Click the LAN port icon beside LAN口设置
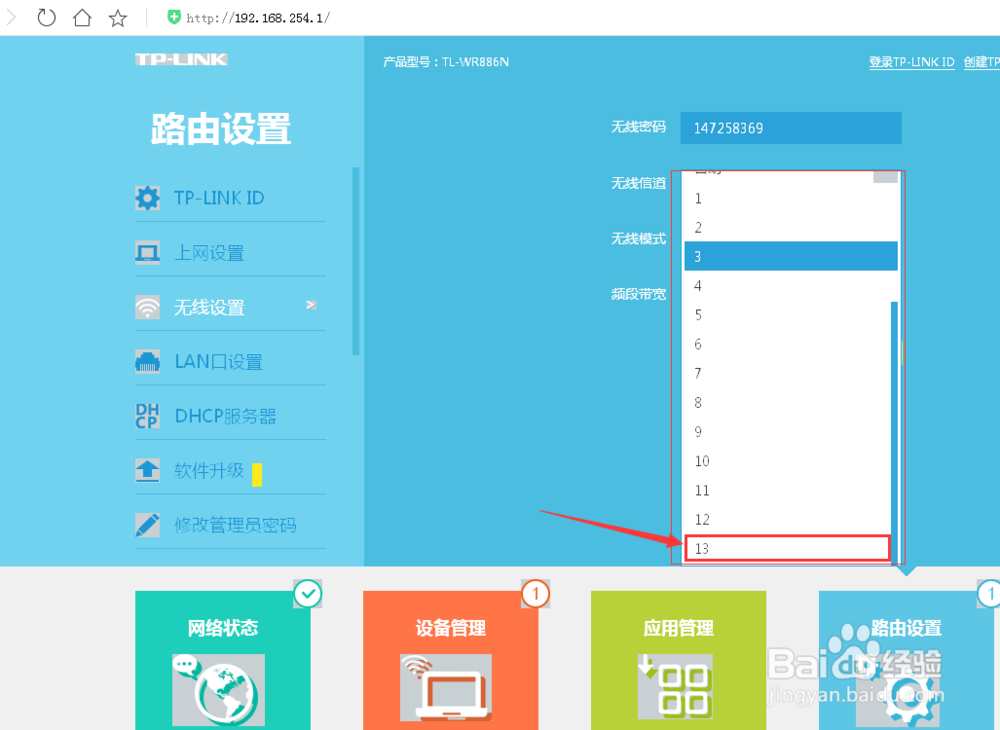 tap(147, 362)
